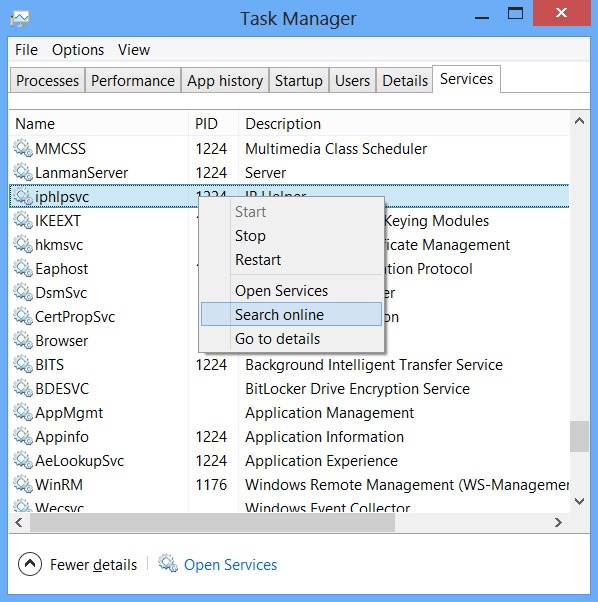
Task: Click the IKEEXT service gear icon
Action: click(23, 221)
